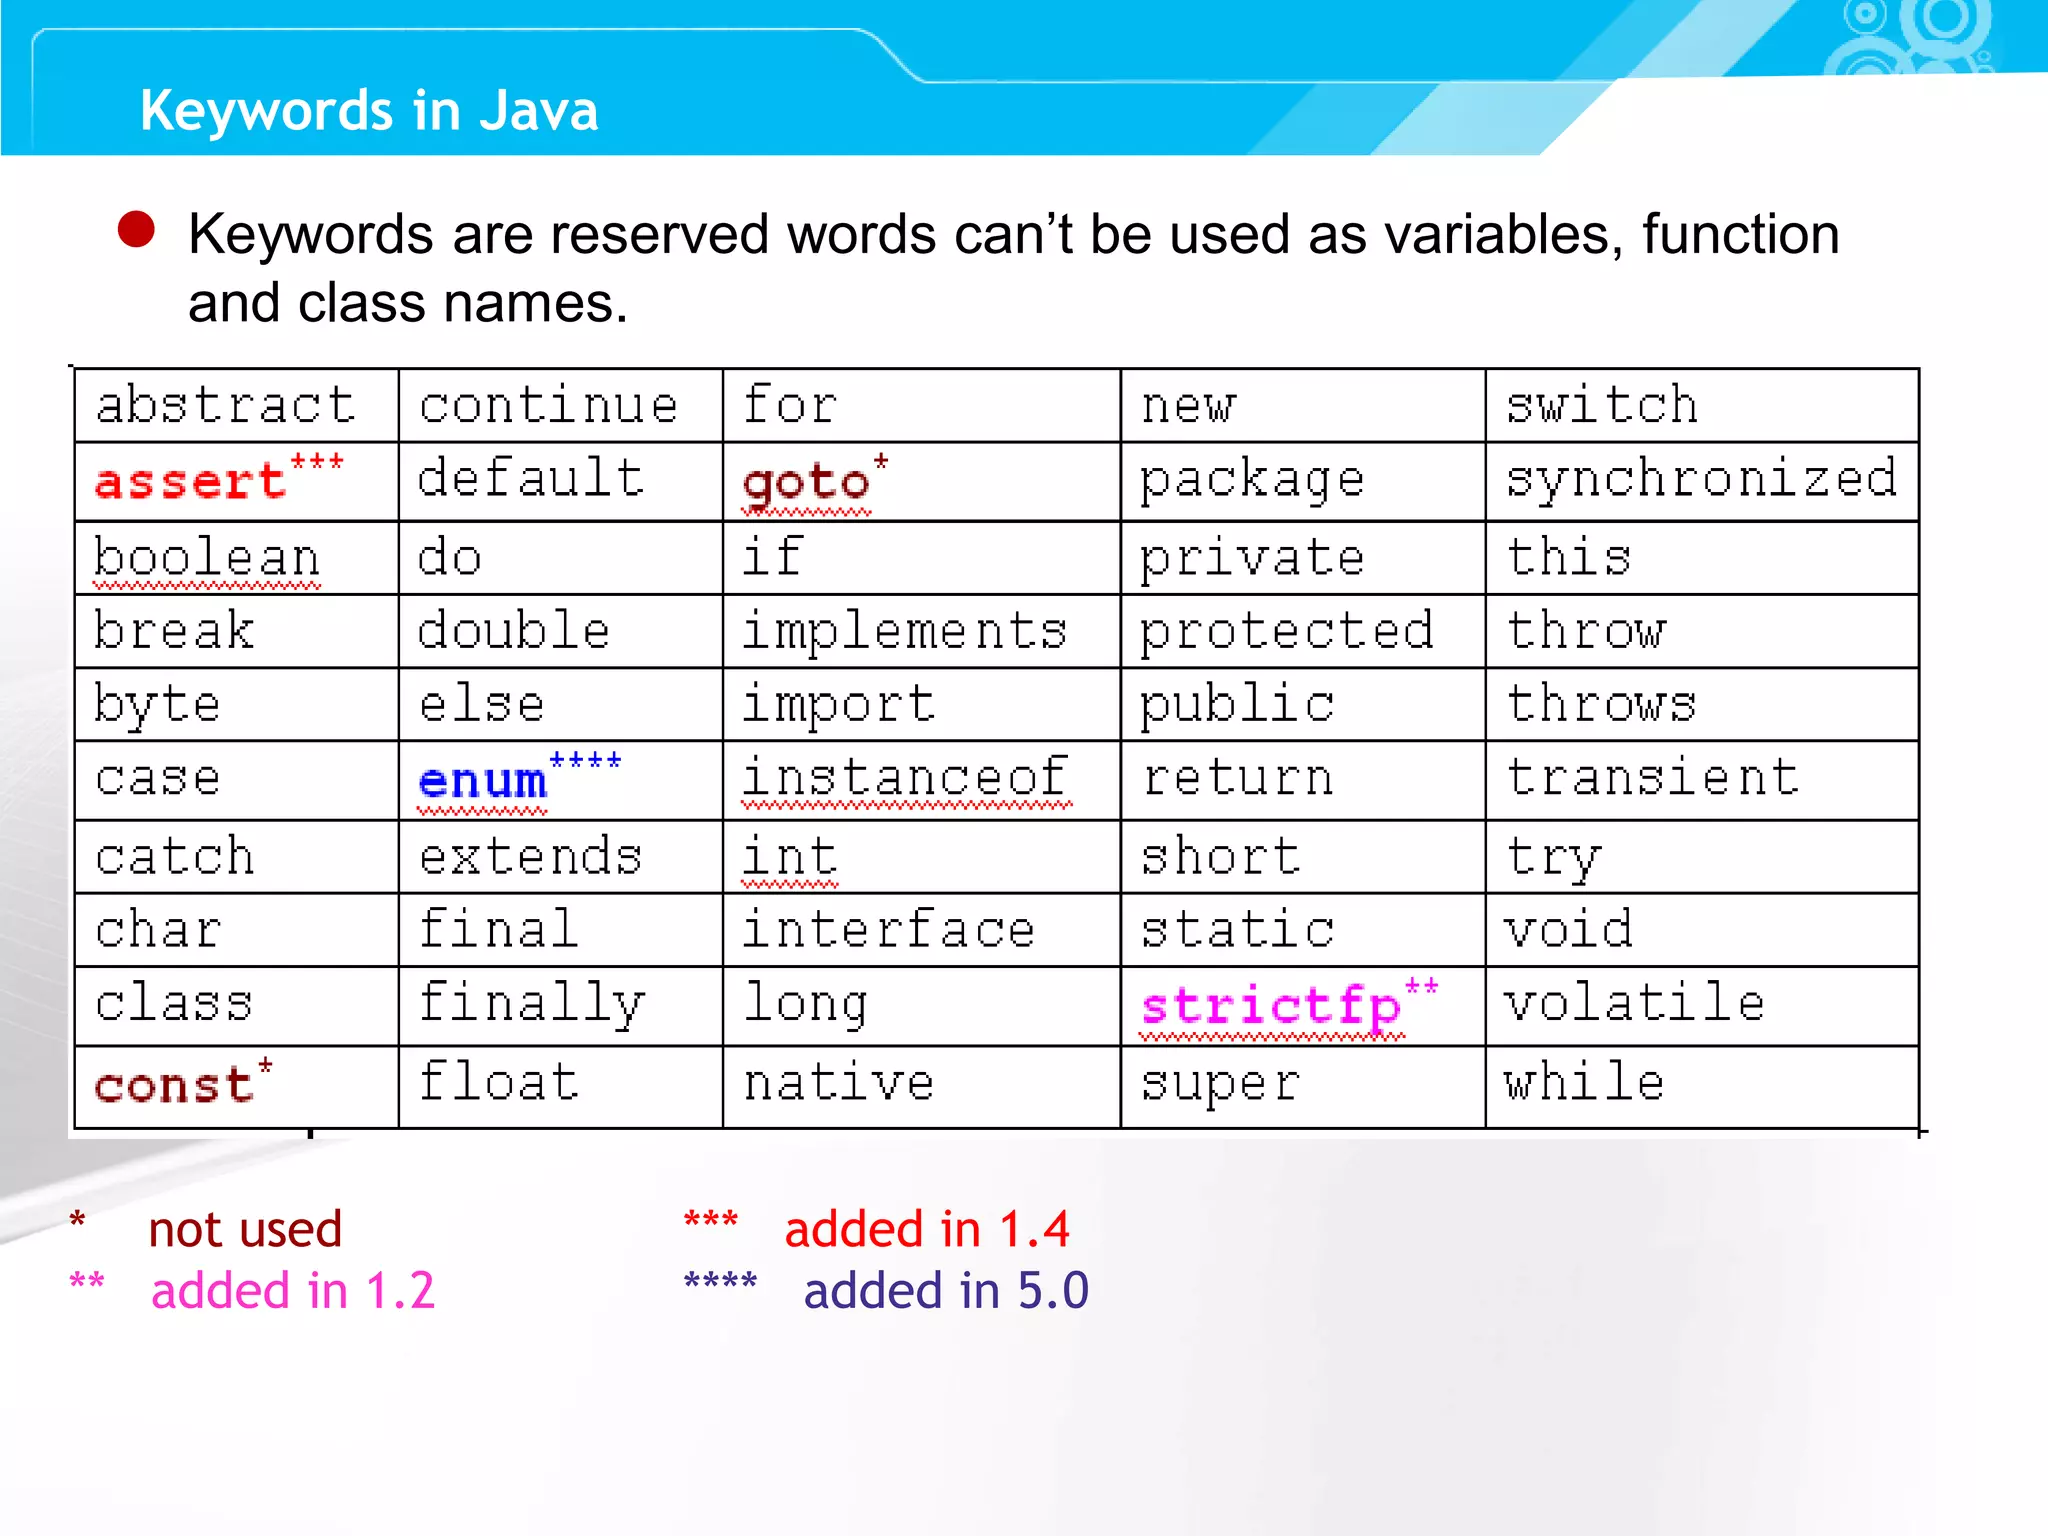Viewport: 2048px width, 1536px height.
Task: Select the 'new' keyword cell
Action: pyautogui.click(x=1303, y=405)
